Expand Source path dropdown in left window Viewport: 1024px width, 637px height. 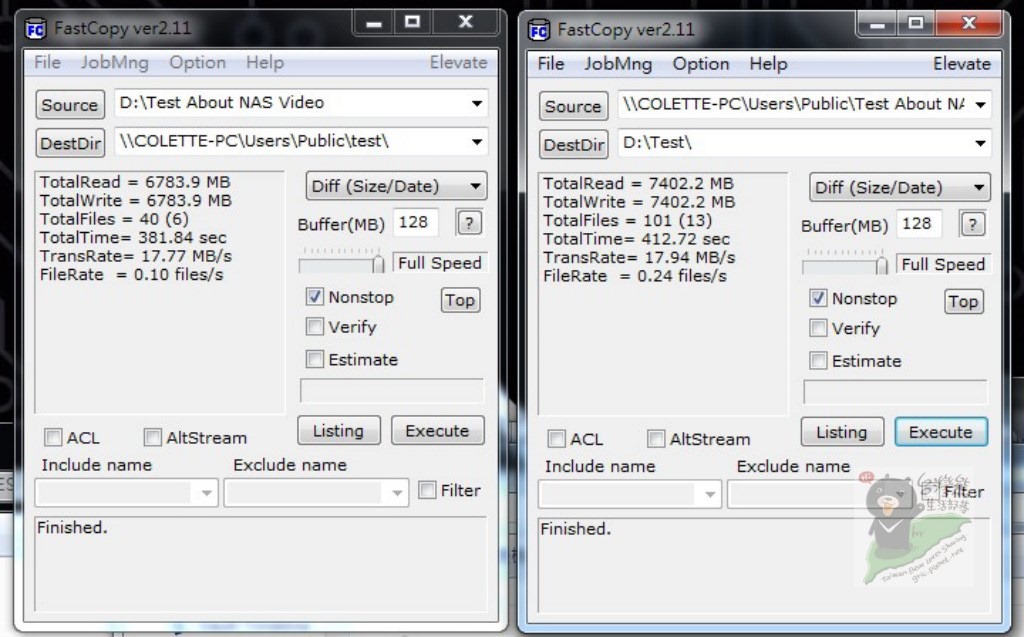(x=477, y=103)
